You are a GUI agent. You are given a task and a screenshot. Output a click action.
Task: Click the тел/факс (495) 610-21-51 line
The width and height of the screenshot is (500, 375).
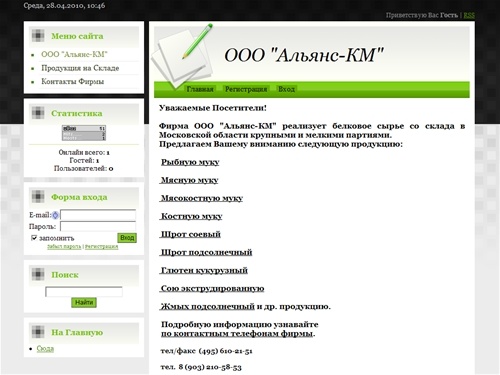206,351
